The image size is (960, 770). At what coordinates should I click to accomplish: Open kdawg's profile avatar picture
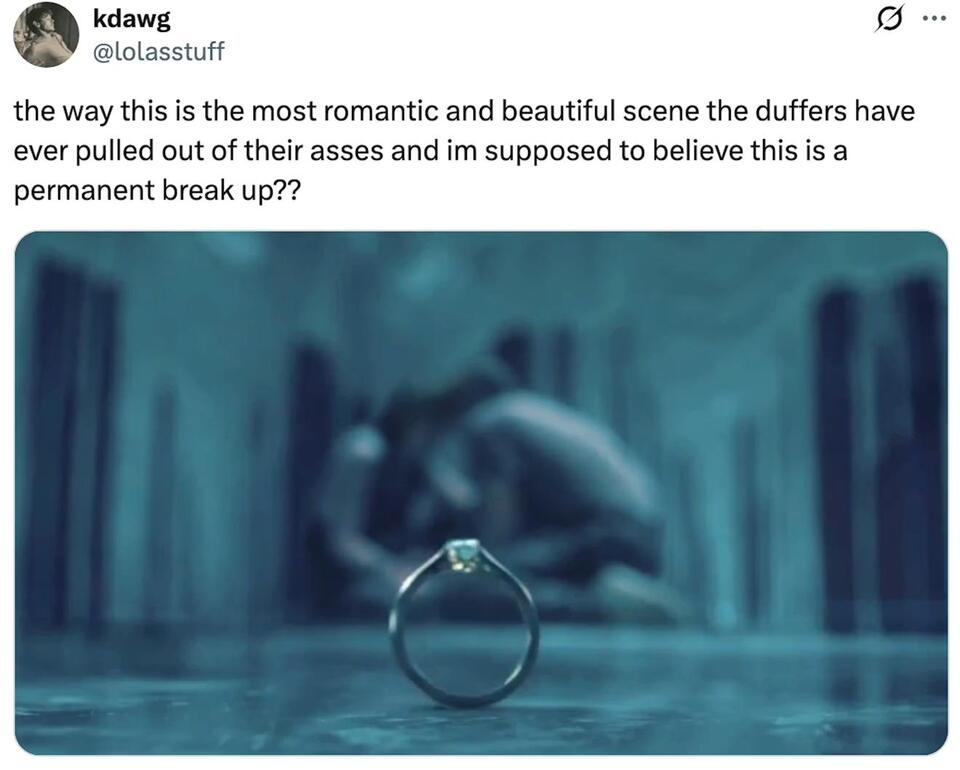[46, 34]
